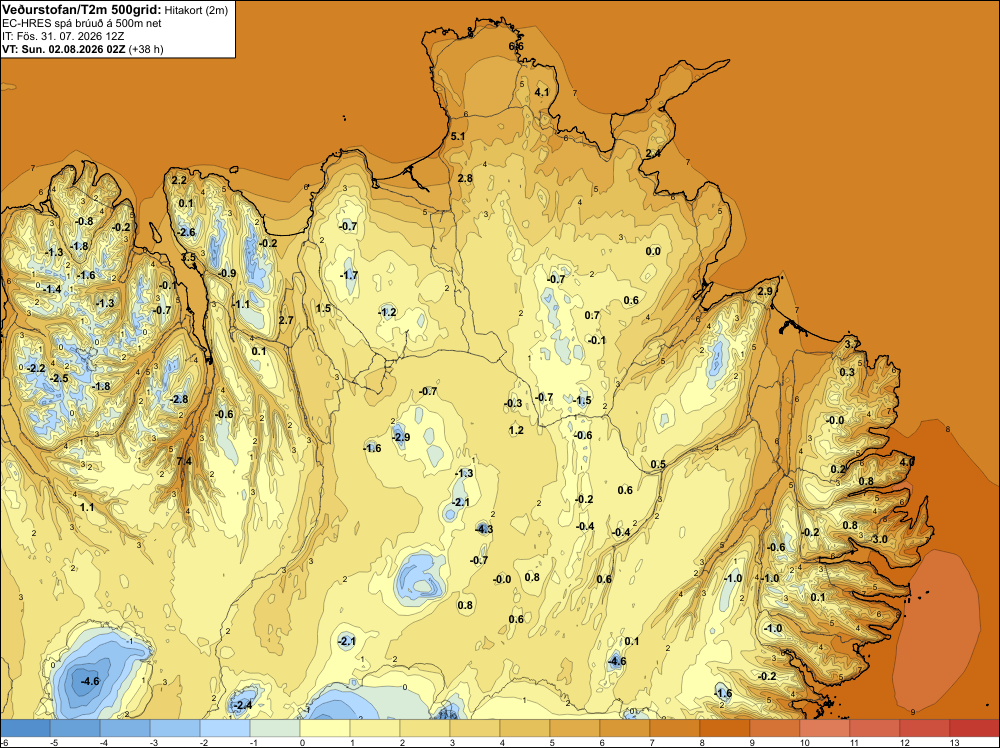Click the '4.1' temperature value
Viewport: 1000px width, 748px height.
[x=541, y=92]
